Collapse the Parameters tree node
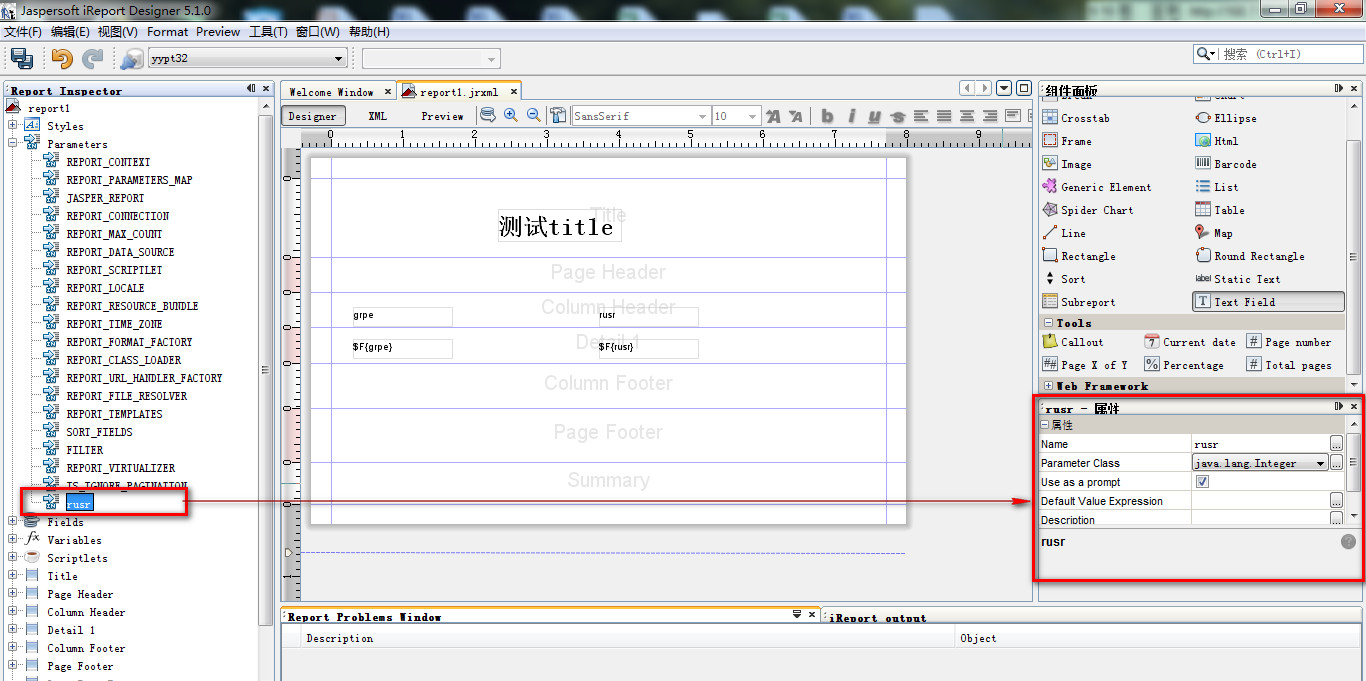 coord(13,144)
